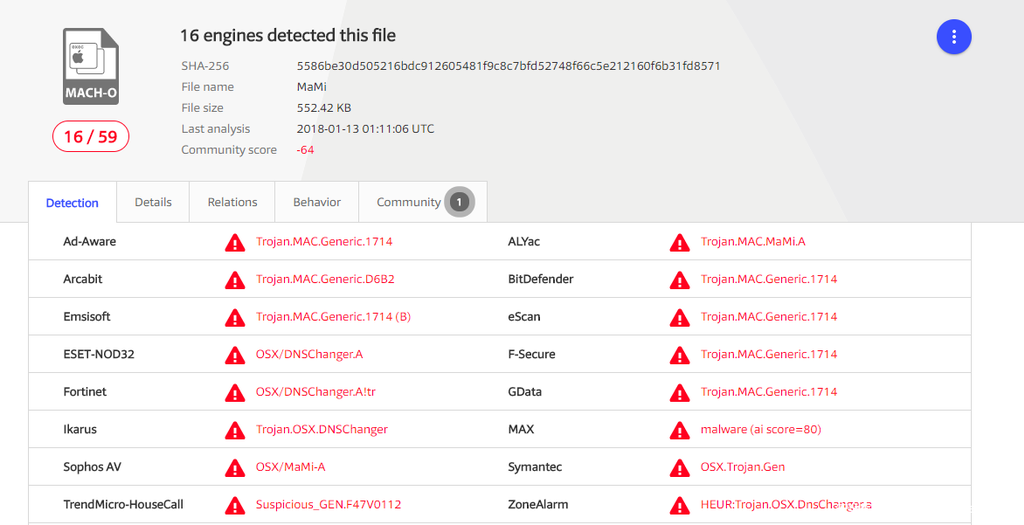The image size is (1024, 525).
Task: Click the alert icon for ZoneAlarm detection
Action: point(680,505)
